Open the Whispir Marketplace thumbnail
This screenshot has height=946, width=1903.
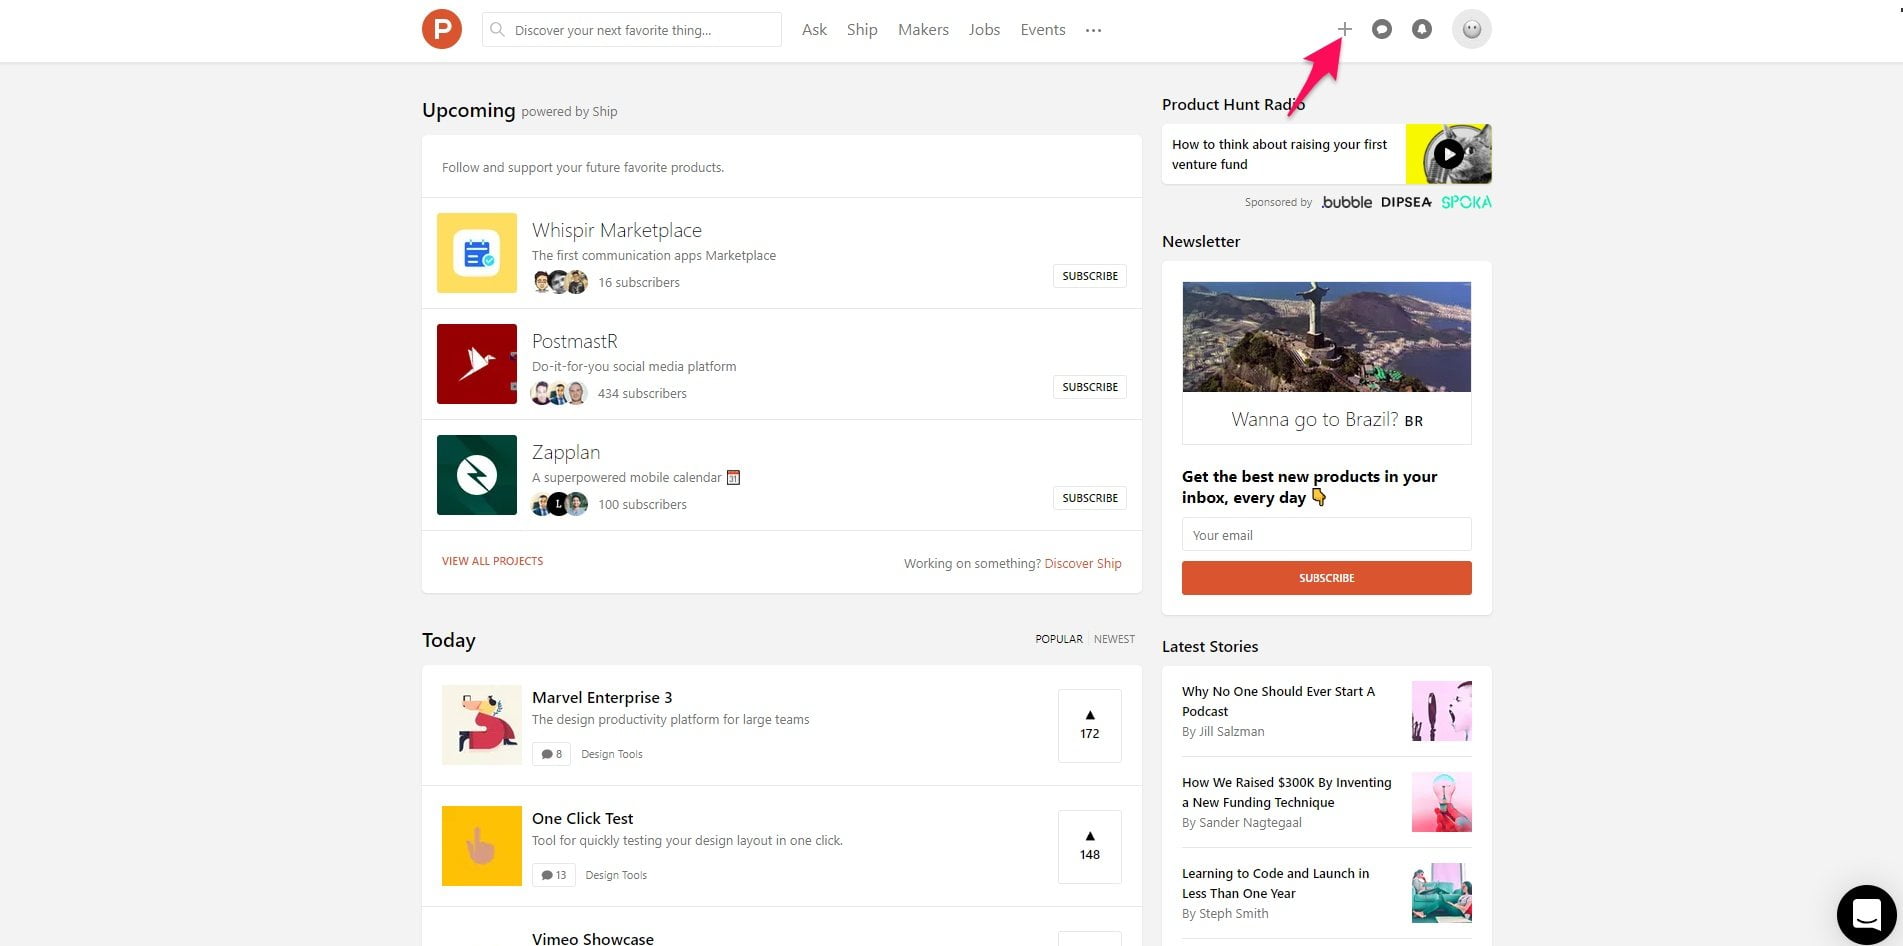click(x=477, y=253)
